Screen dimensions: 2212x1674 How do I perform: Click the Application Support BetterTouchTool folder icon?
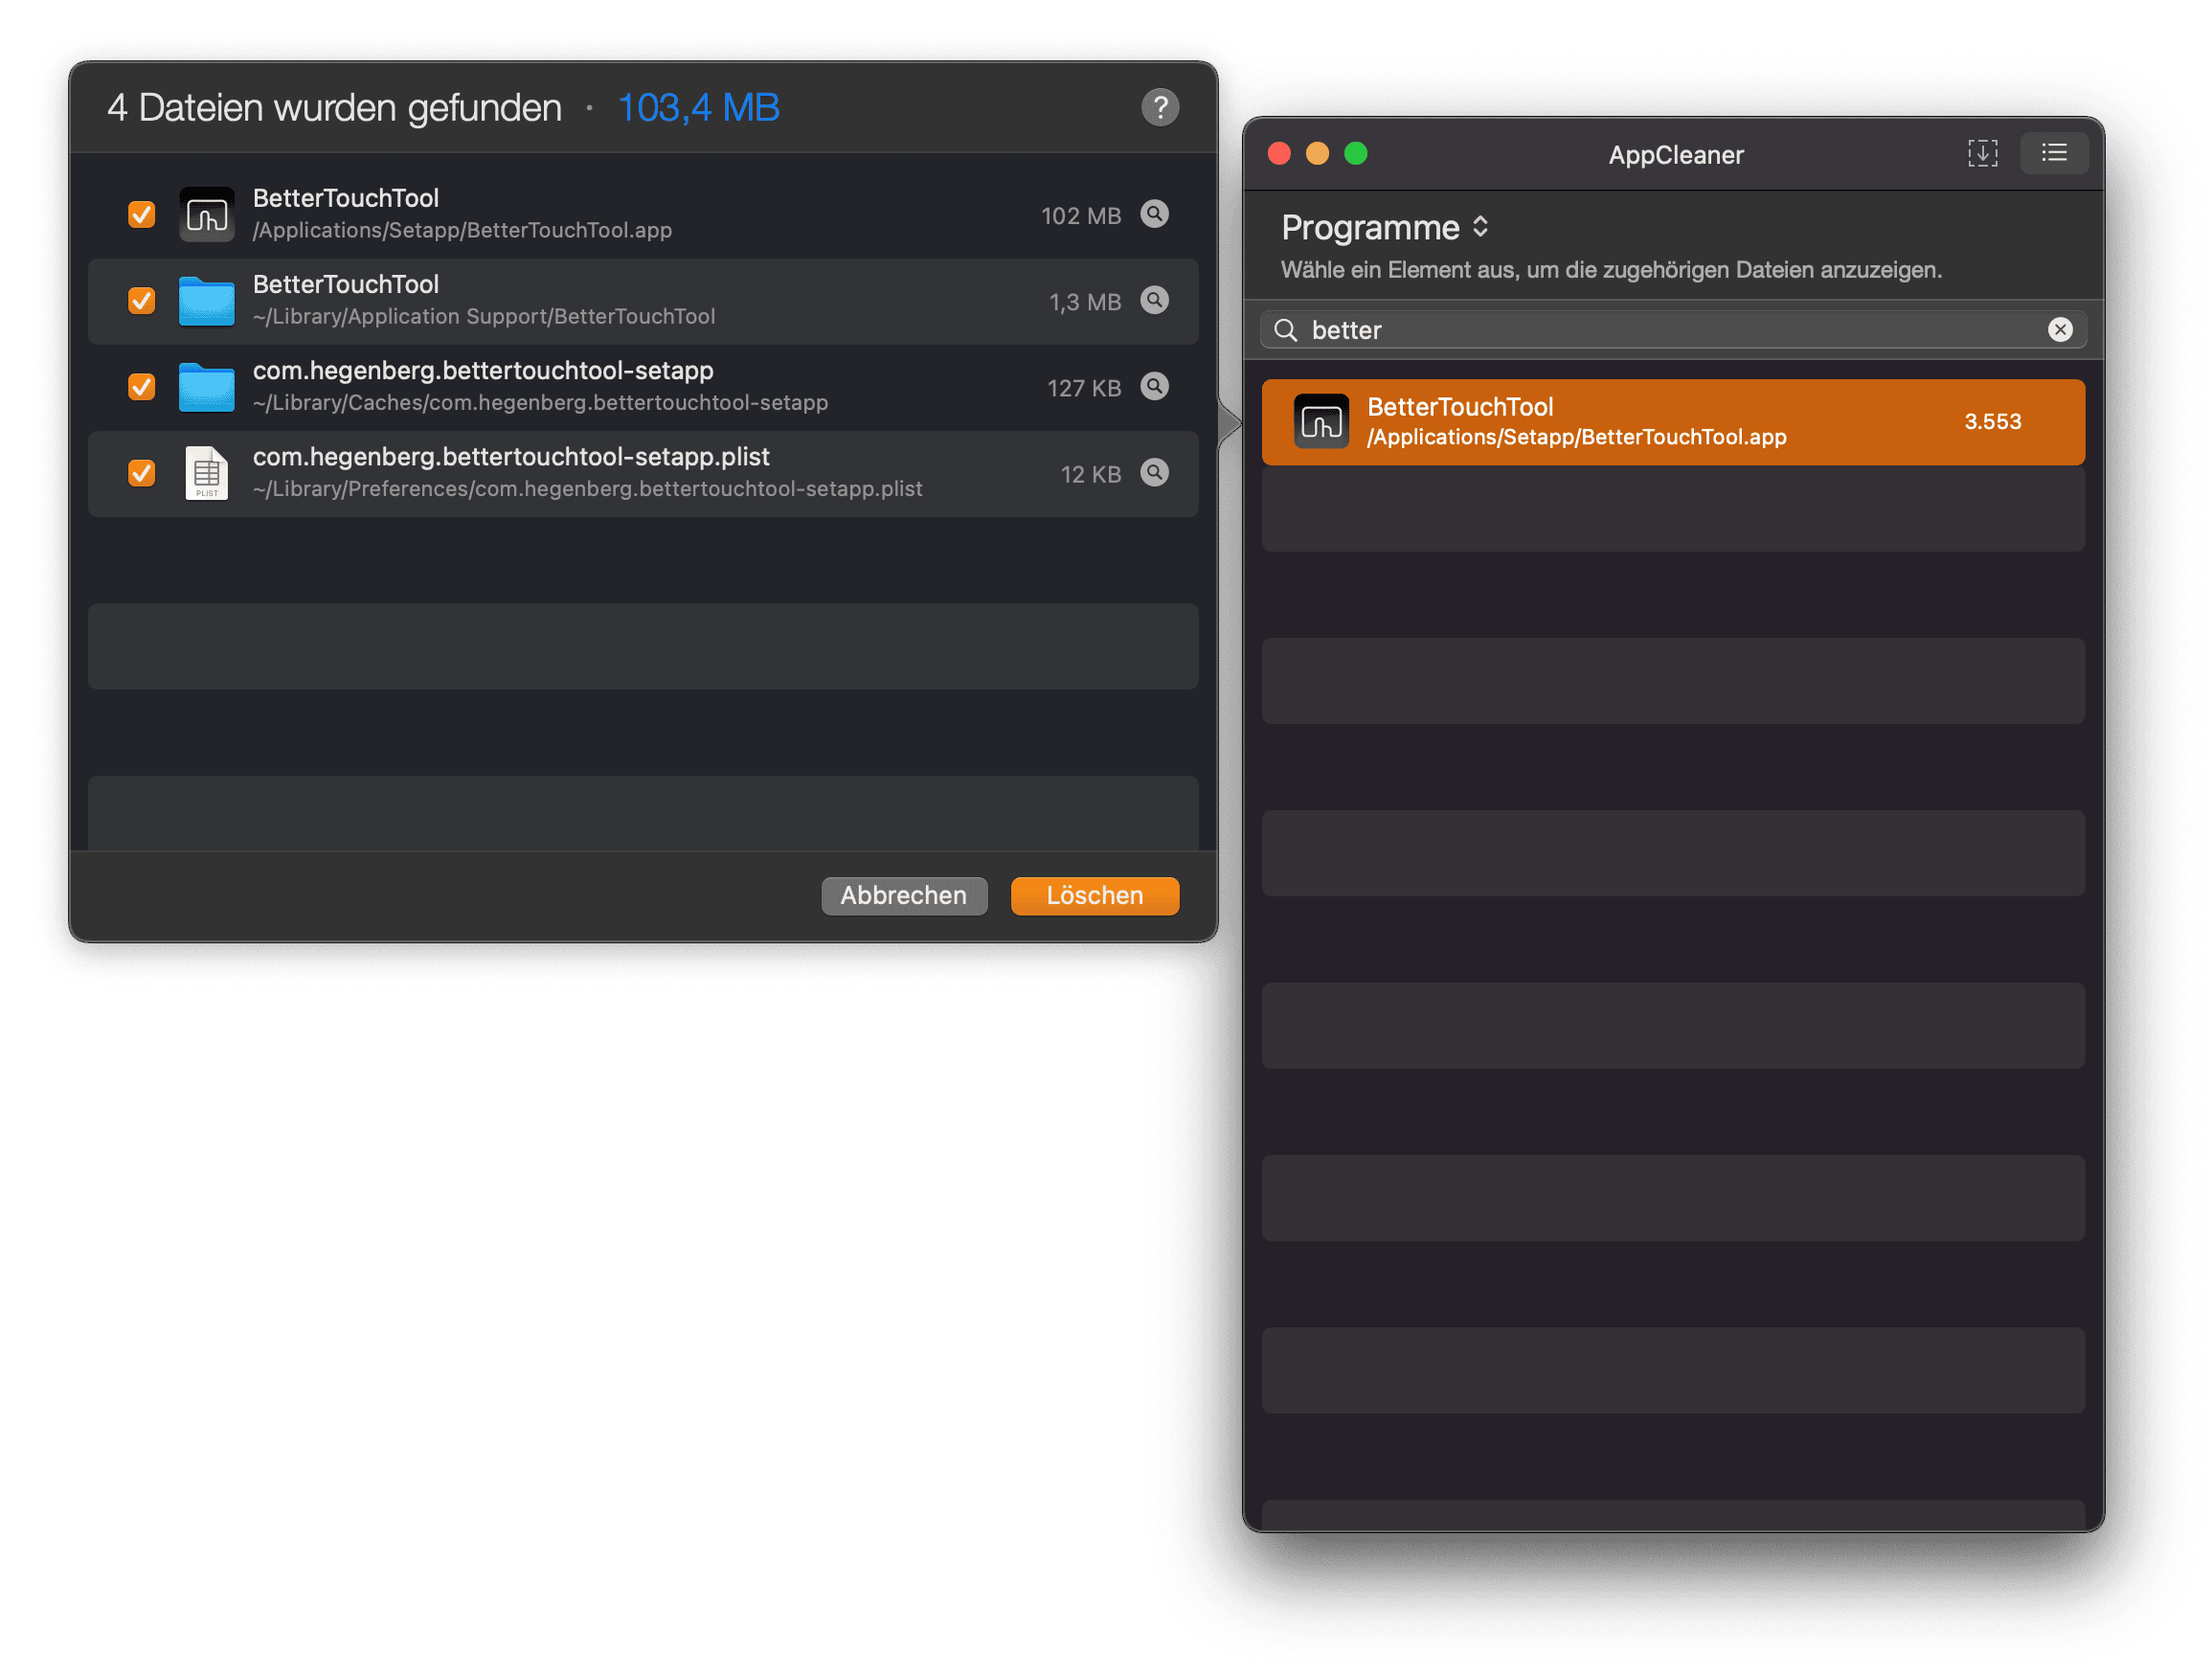pyautogui.click(x=207, y=301)
